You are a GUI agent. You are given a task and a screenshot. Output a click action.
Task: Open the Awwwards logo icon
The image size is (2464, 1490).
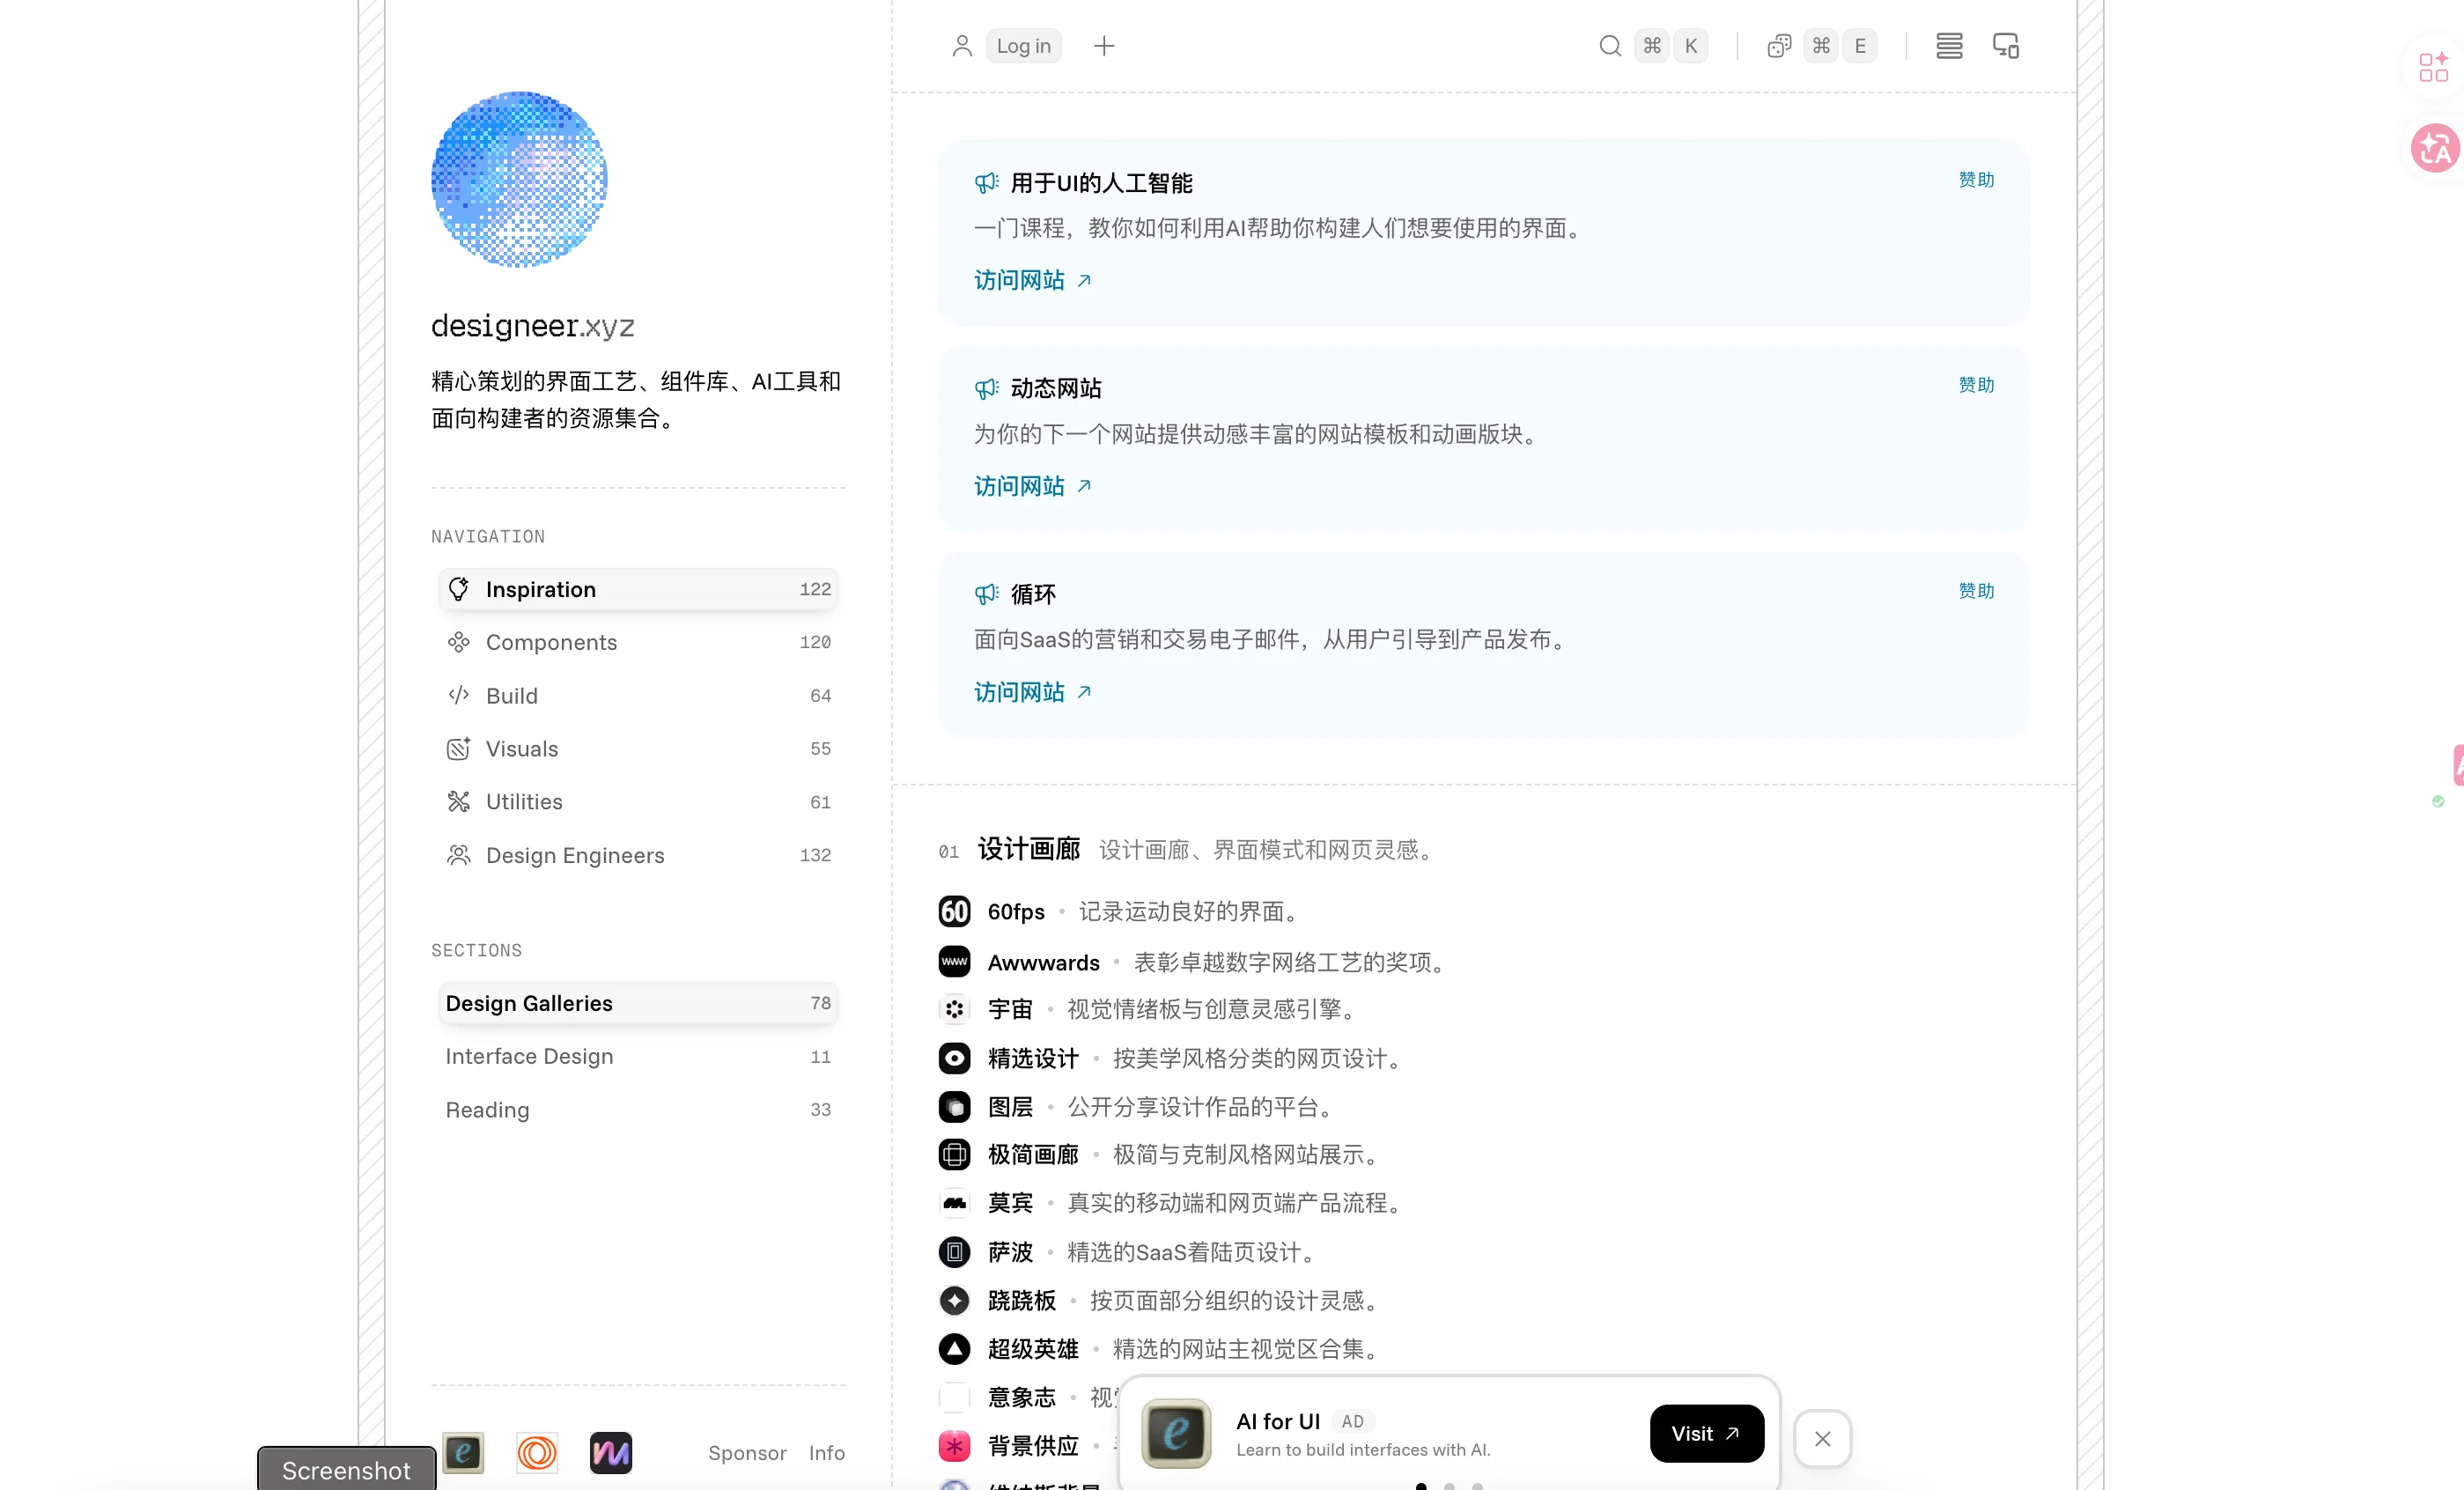[954, 962]
